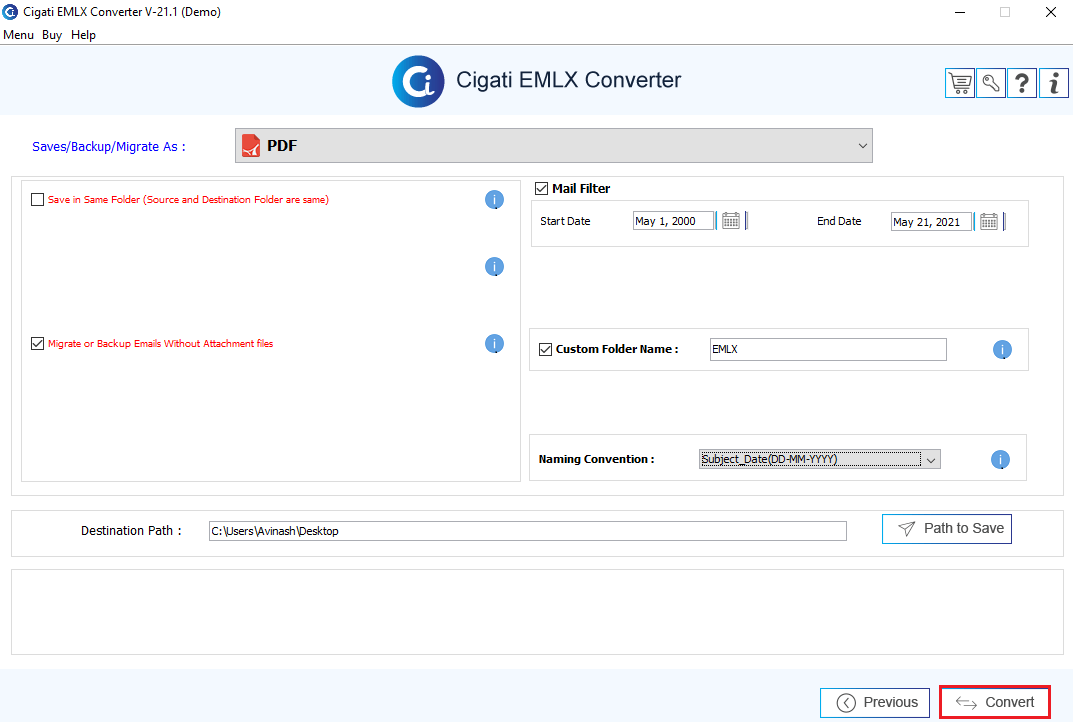Open the license key activation icon

point(991,83)
